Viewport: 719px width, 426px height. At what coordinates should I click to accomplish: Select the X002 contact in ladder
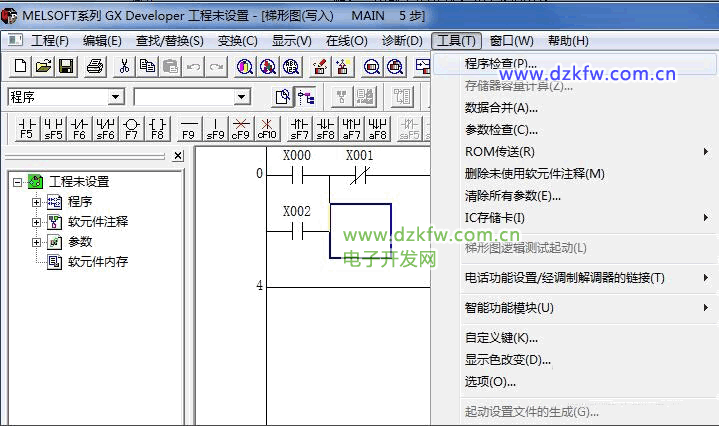coord(298,232)
